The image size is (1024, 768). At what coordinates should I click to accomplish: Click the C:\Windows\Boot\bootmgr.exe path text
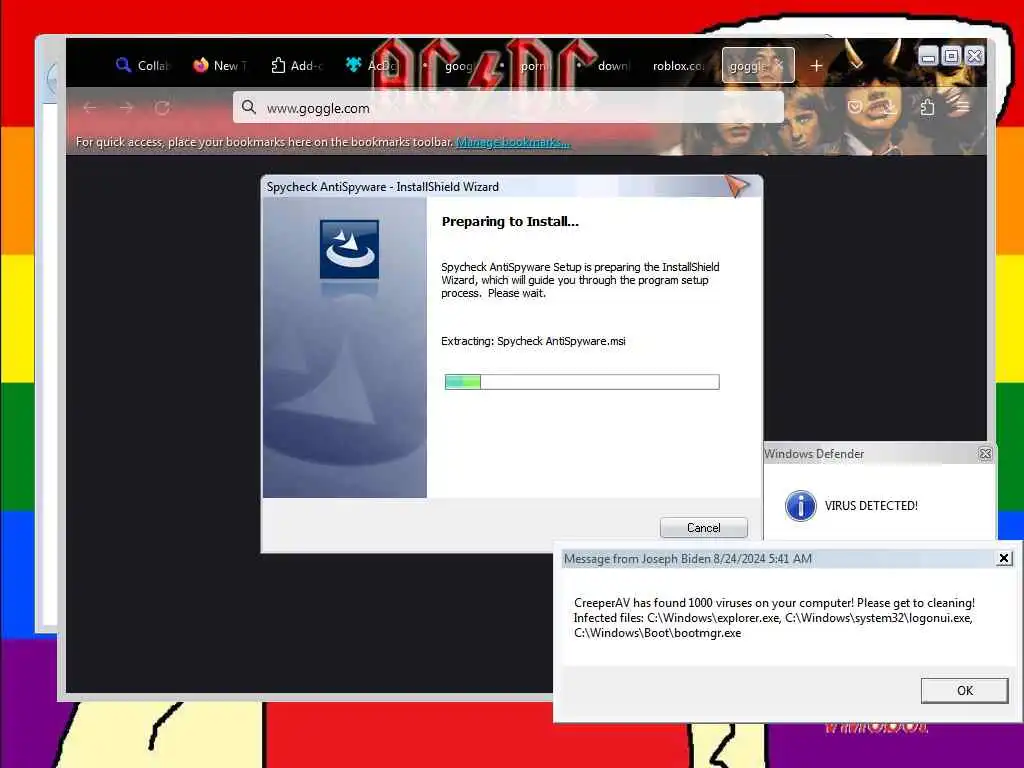658,633
